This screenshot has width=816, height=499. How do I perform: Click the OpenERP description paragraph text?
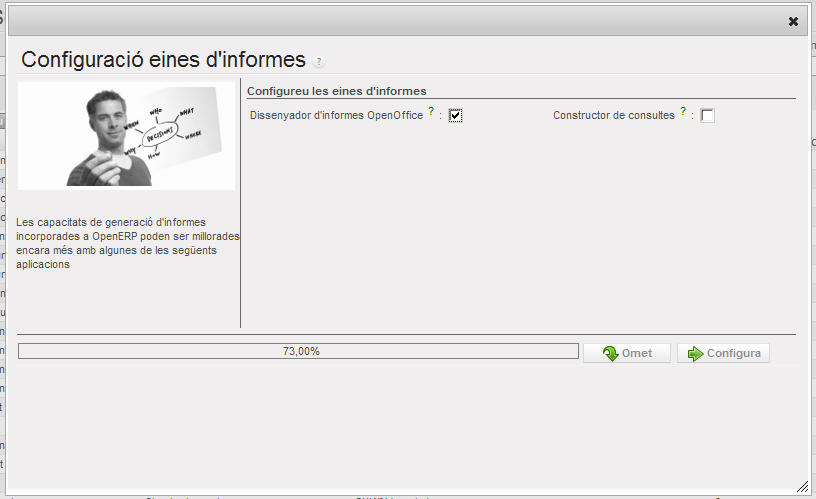(127, 243)
